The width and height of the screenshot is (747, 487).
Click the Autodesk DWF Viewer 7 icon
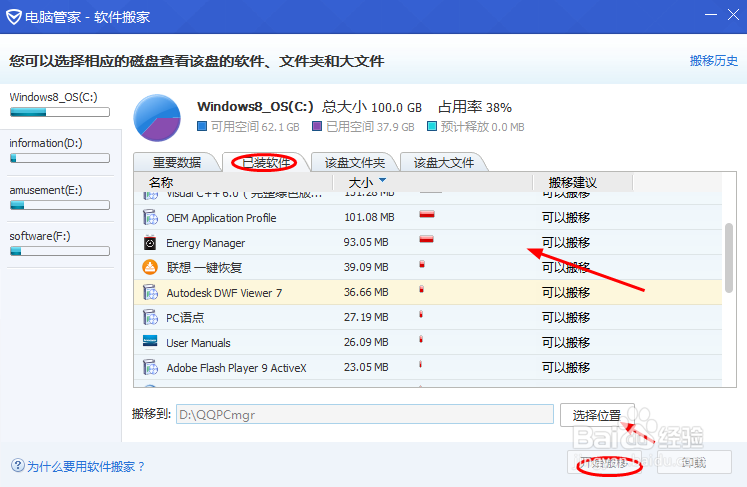(150, 292)
